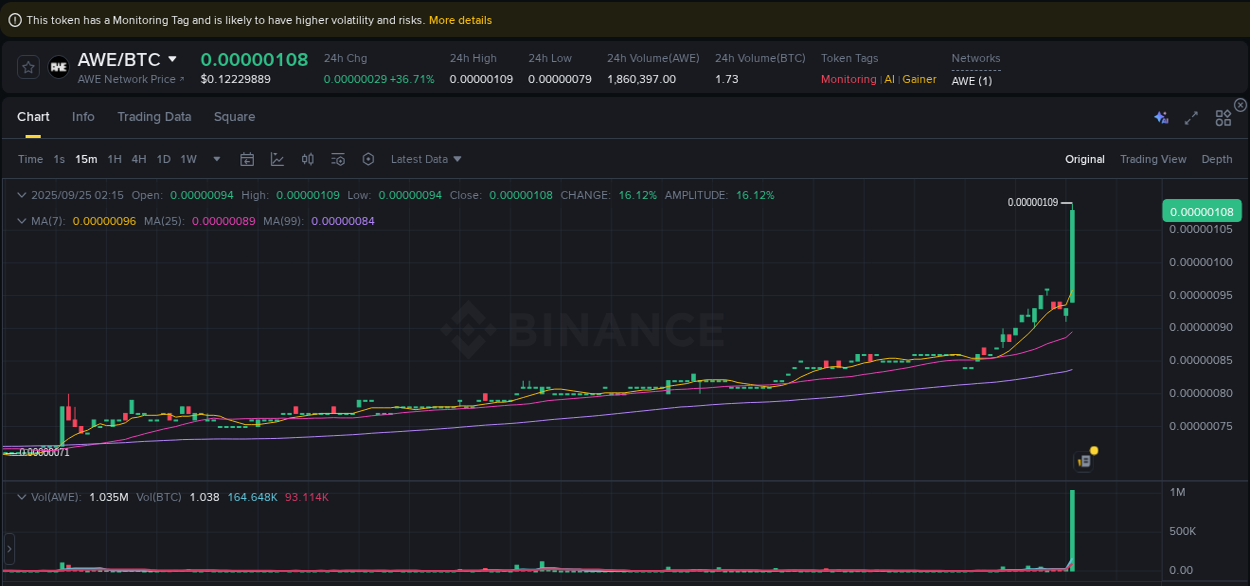Viewport: 1250px width, 586px height.
Task: Open the candlestick comparison icon
Action: pos(308,158)
